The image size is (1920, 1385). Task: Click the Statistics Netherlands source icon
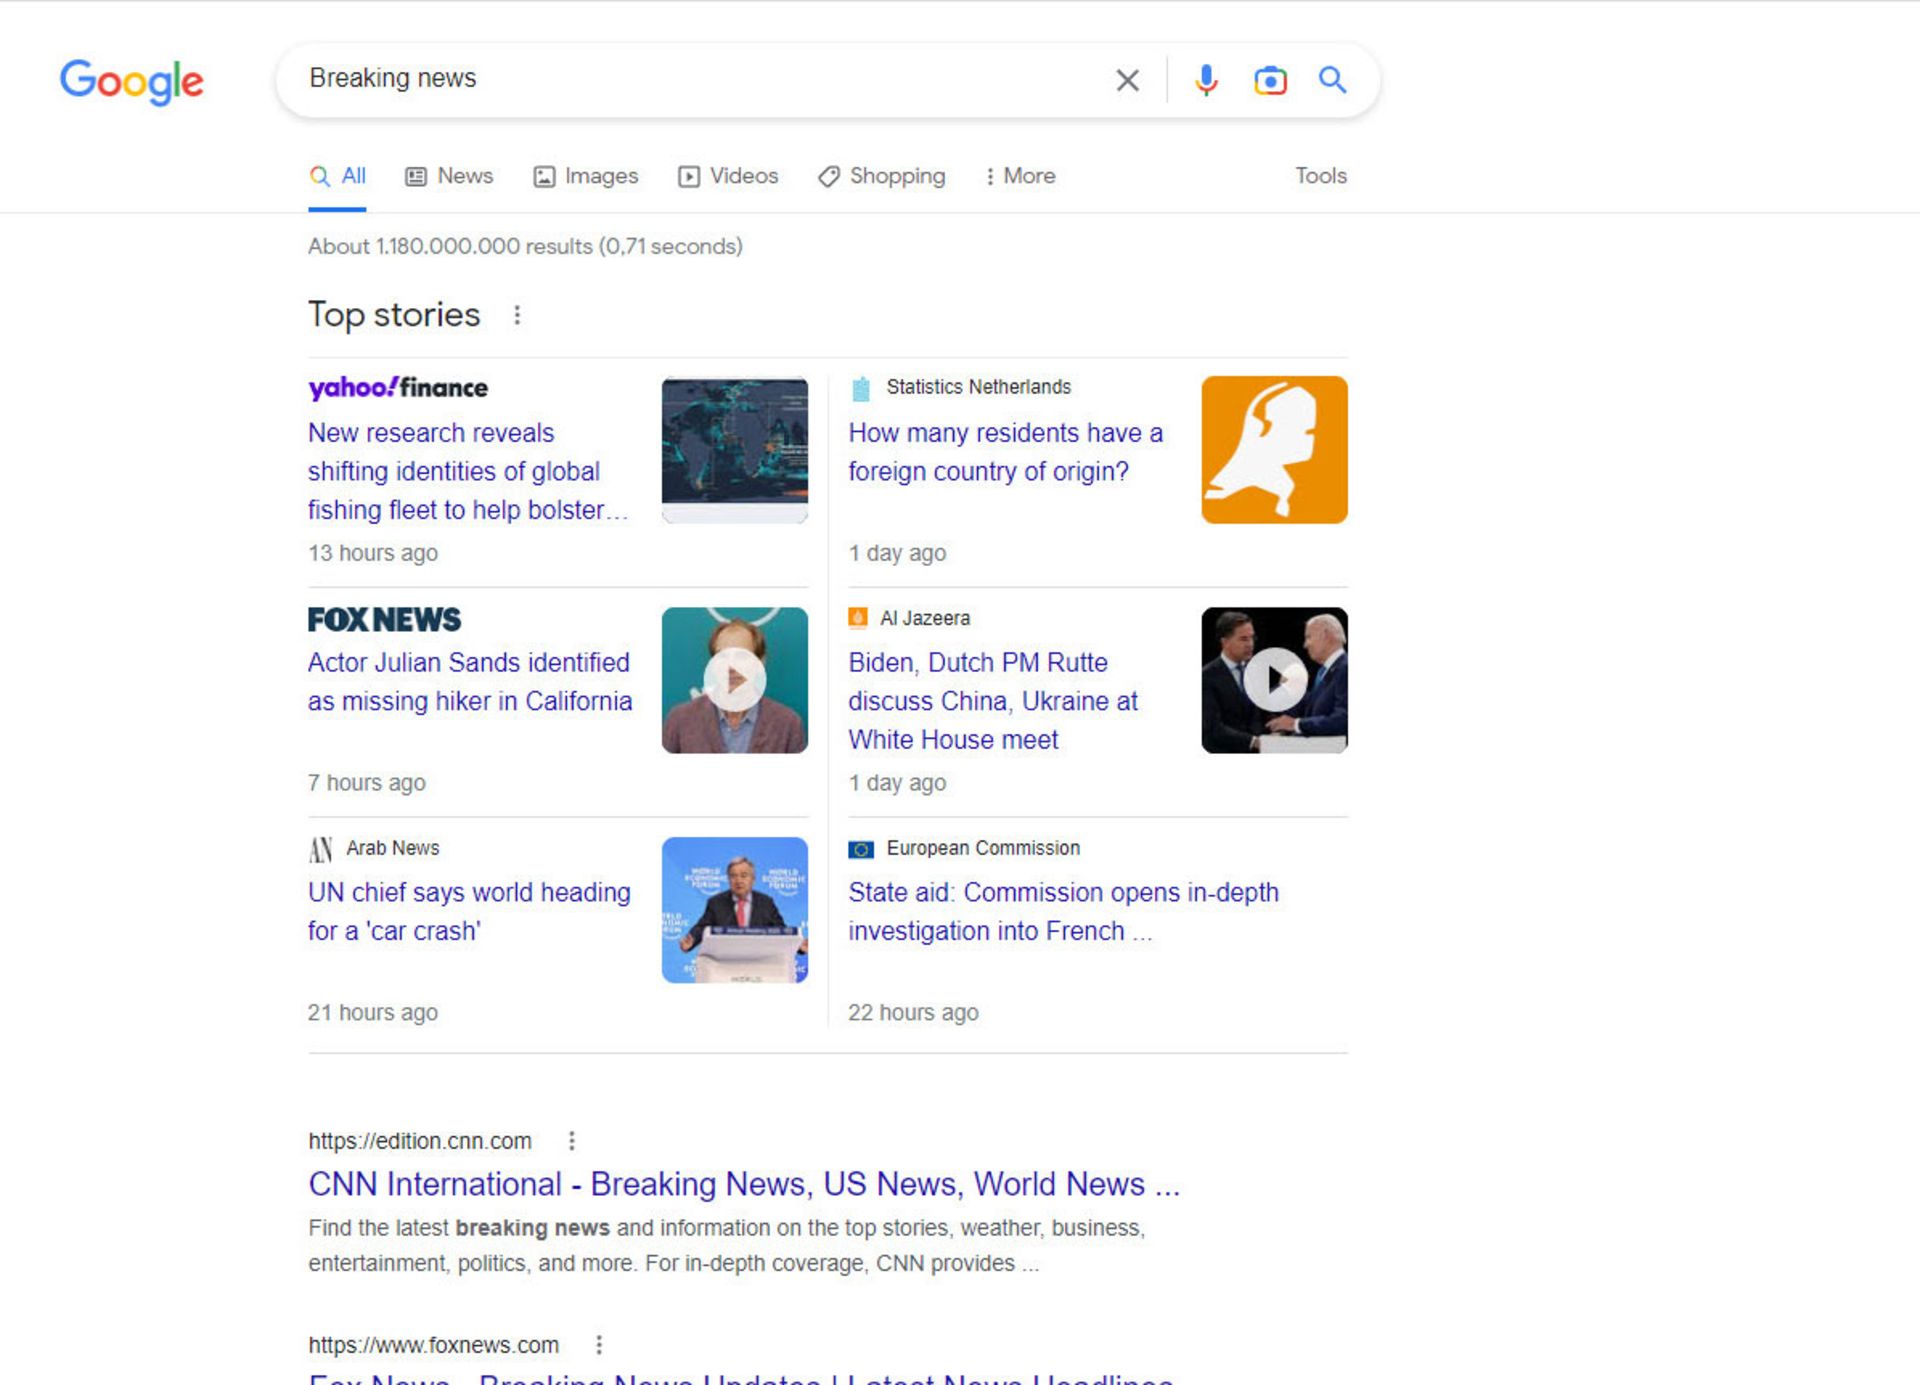coord(860,388)
